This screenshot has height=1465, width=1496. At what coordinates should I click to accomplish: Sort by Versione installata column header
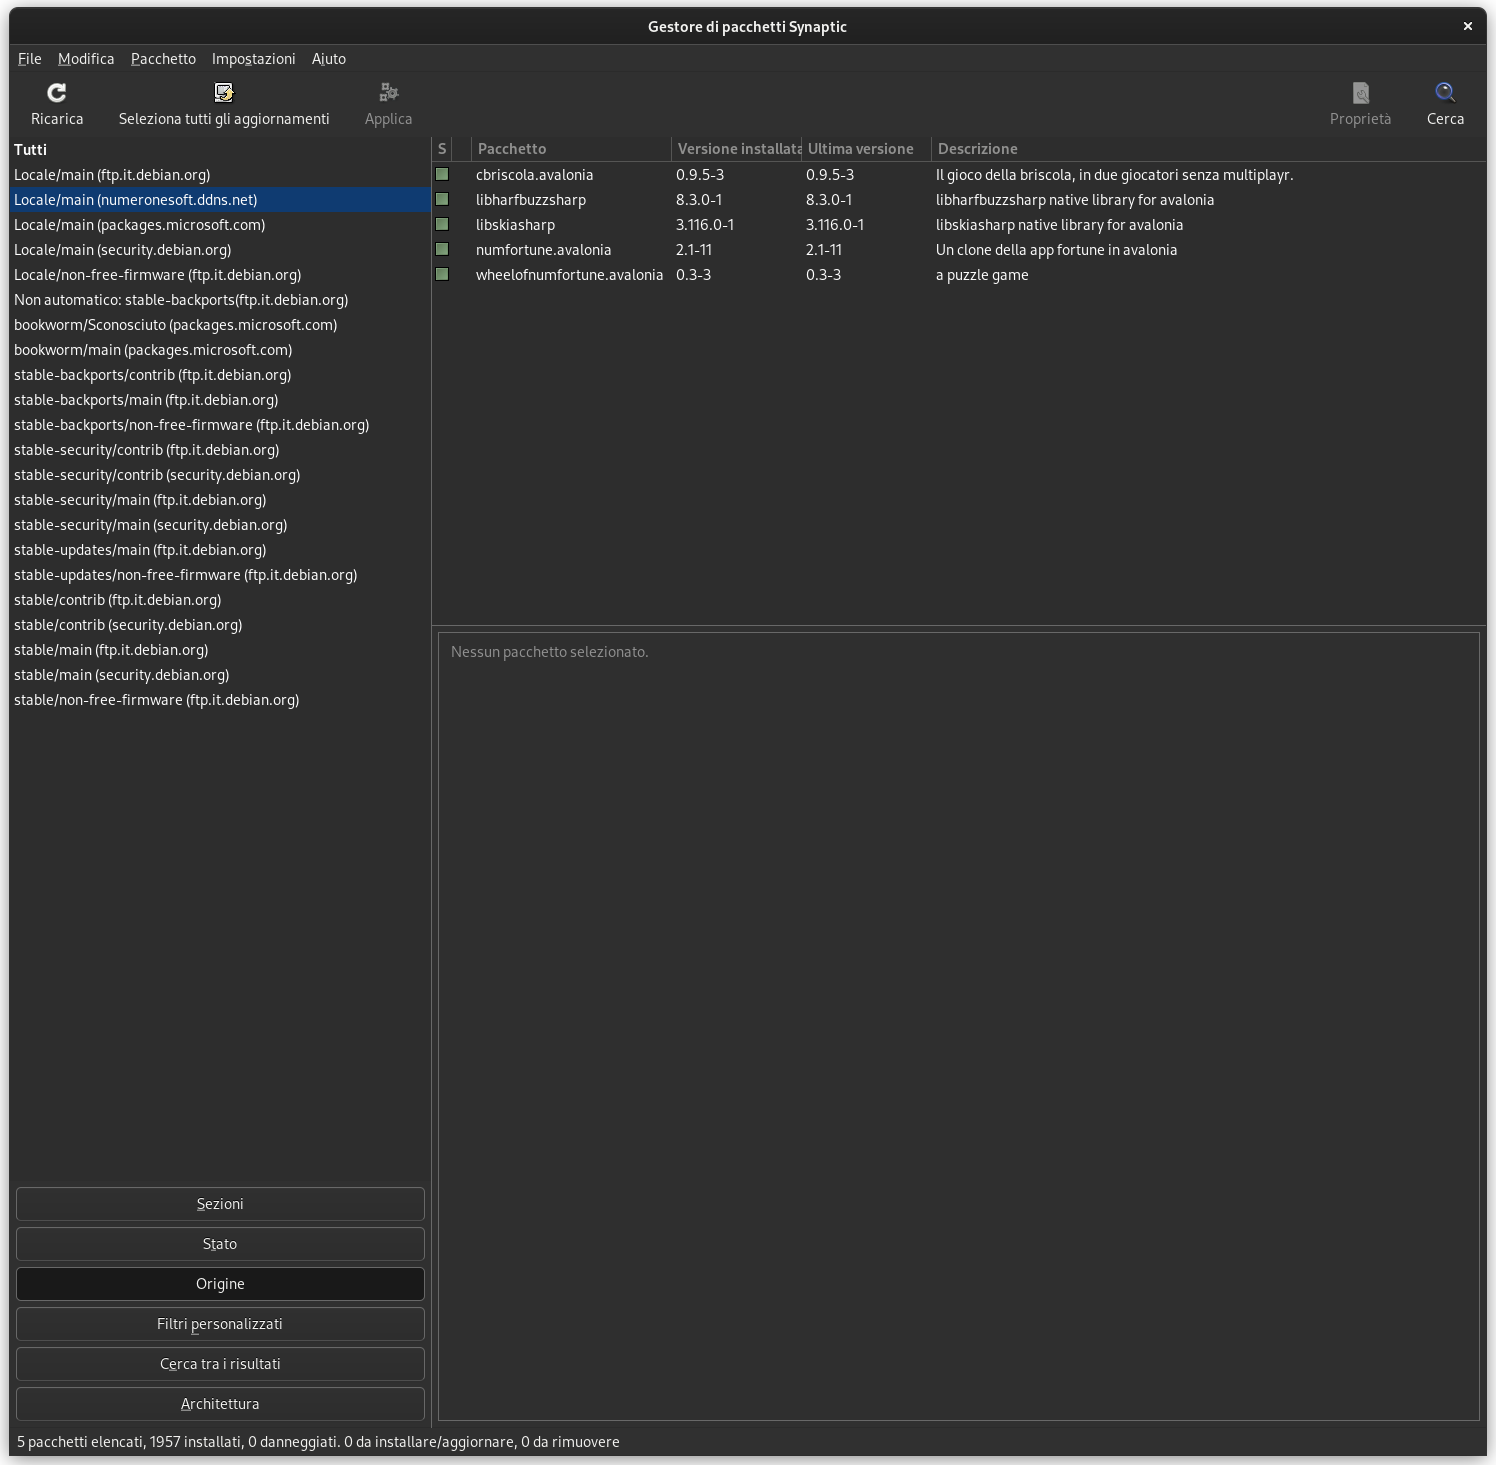(737, 149)
